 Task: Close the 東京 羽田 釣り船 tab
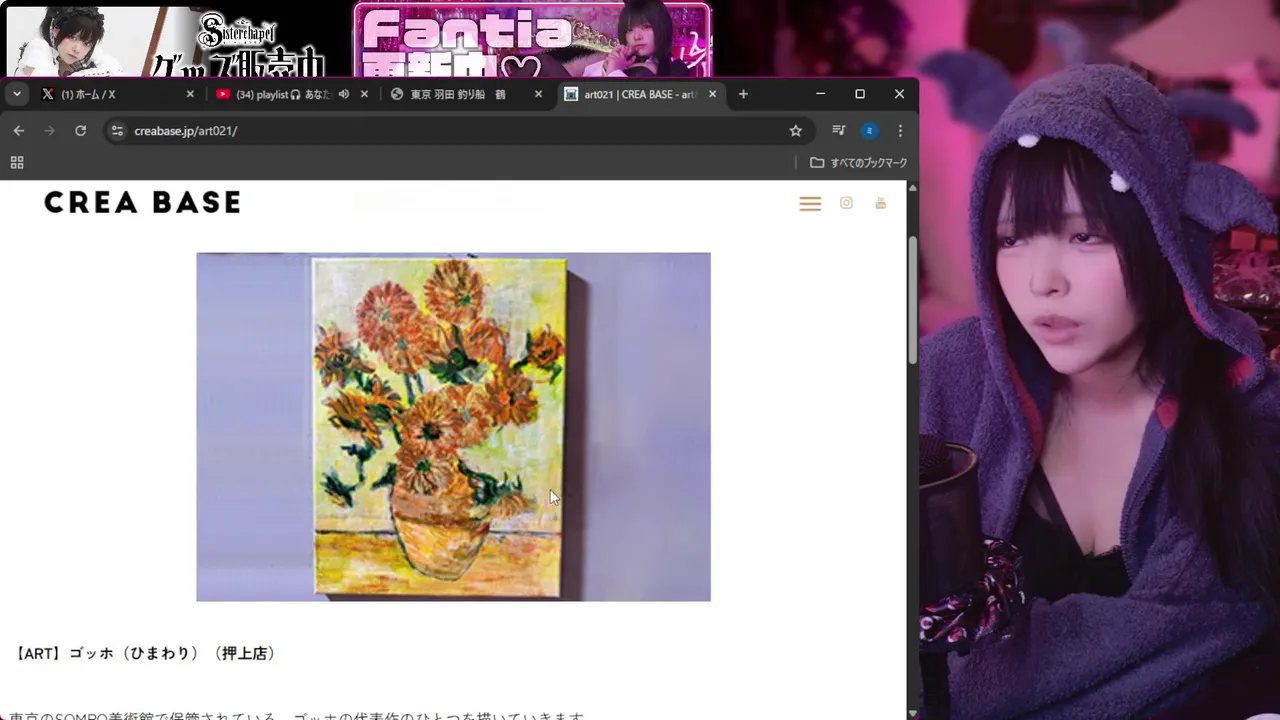pos(538,94)
